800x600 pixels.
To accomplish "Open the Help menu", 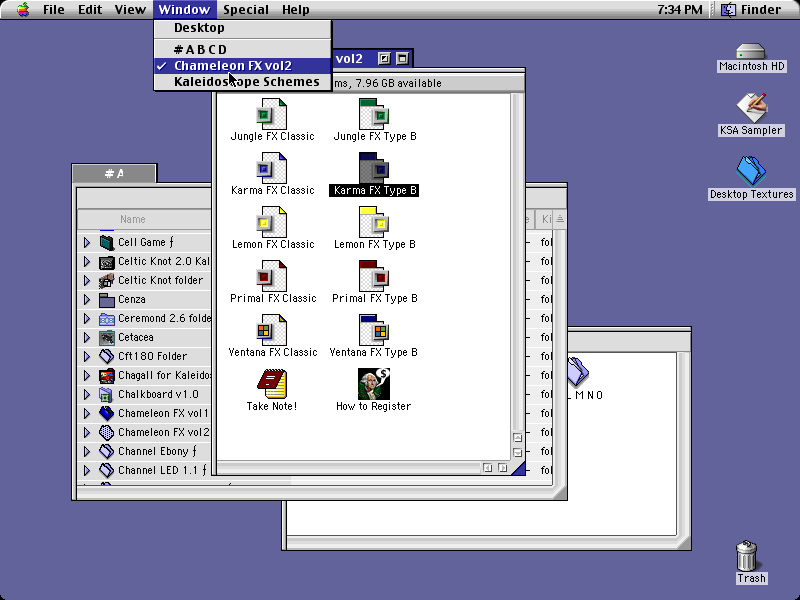I will point(295,10).
